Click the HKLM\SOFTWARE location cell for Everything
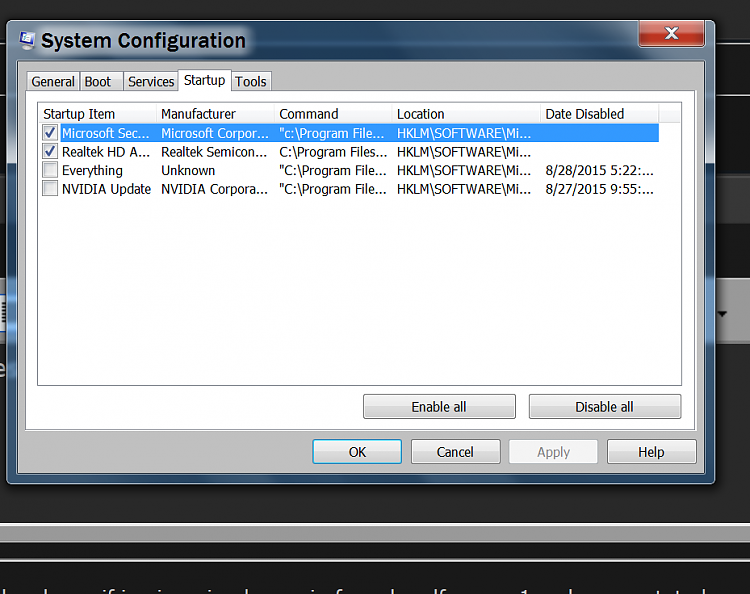The image size is (750, 594). [464, 170]
